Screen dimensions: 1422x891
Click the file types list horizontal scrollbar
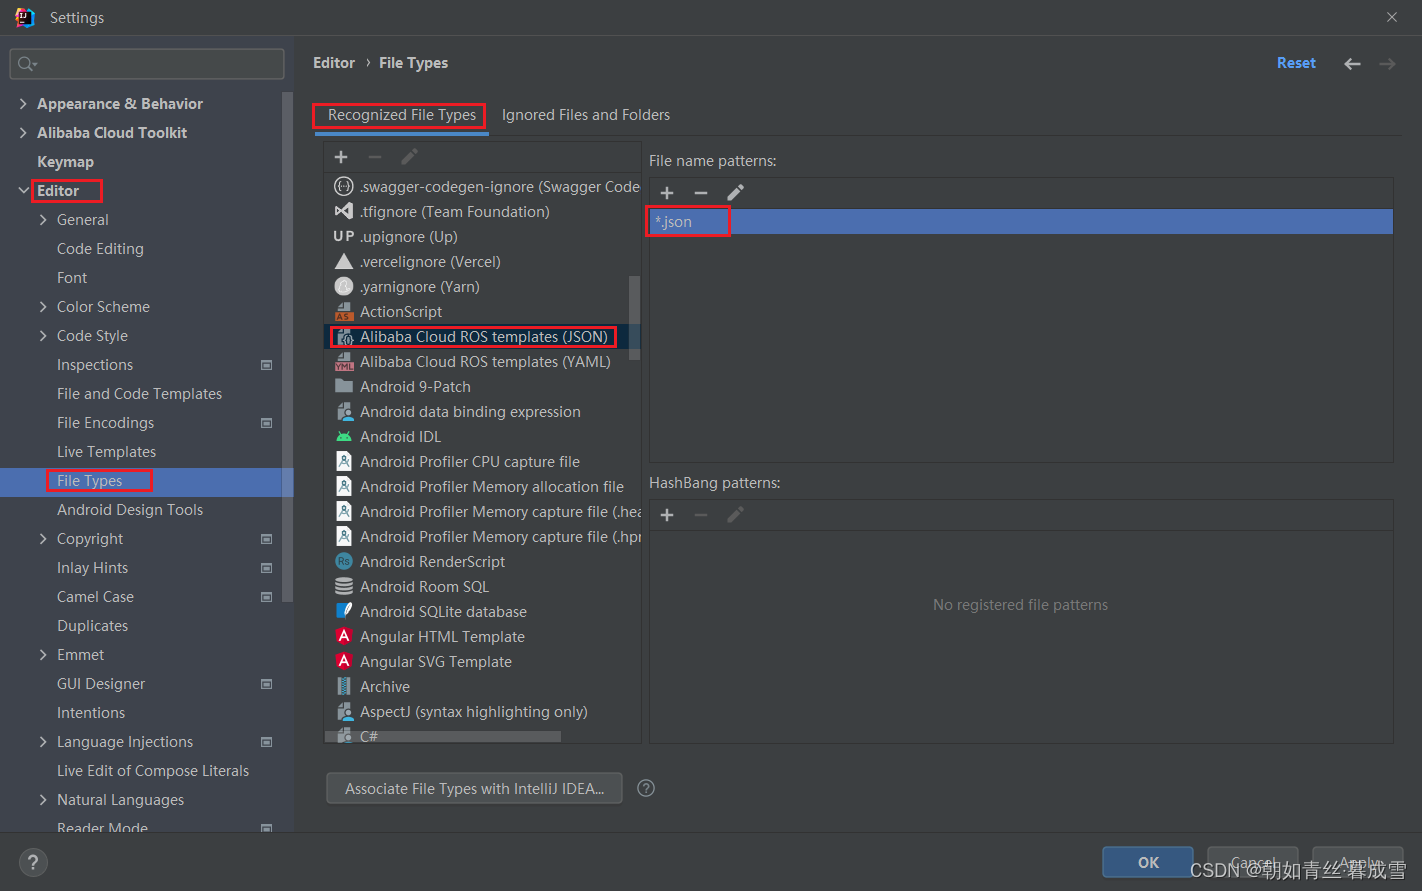point(442,737)
